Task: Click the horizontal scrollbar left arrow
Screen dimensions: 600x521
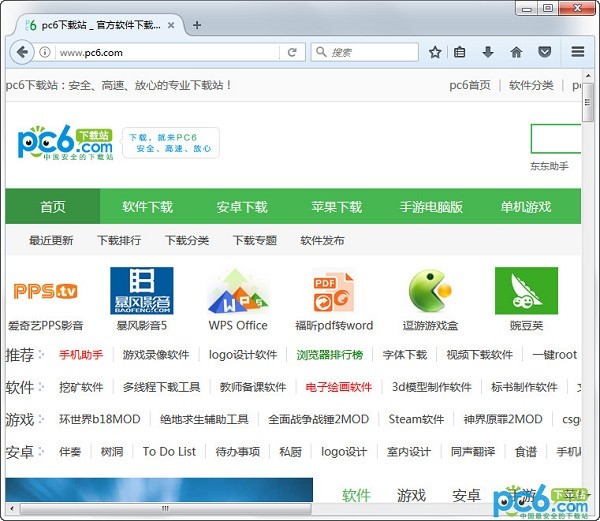Action: 12,508
